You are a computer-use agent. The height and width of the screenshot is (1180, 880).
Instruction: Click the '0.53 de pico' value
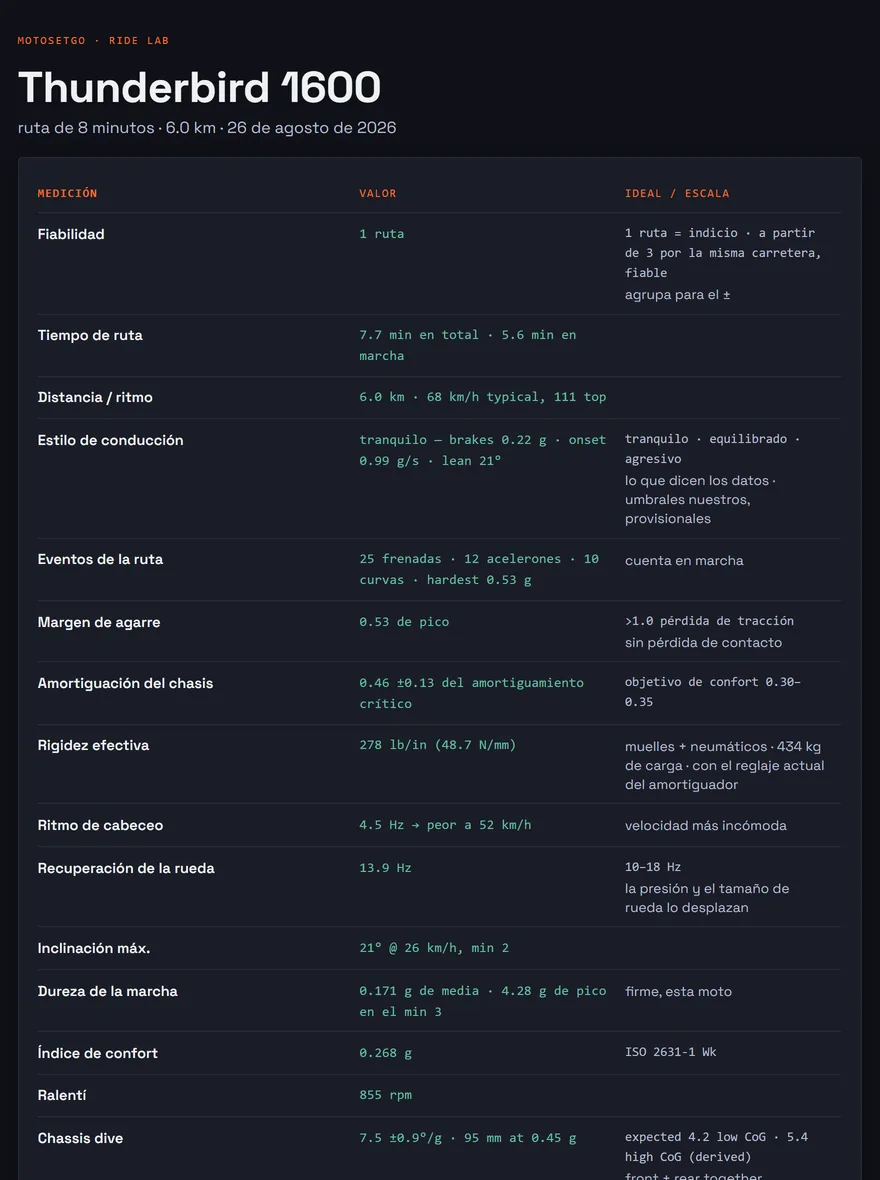(x=404, y=622)
